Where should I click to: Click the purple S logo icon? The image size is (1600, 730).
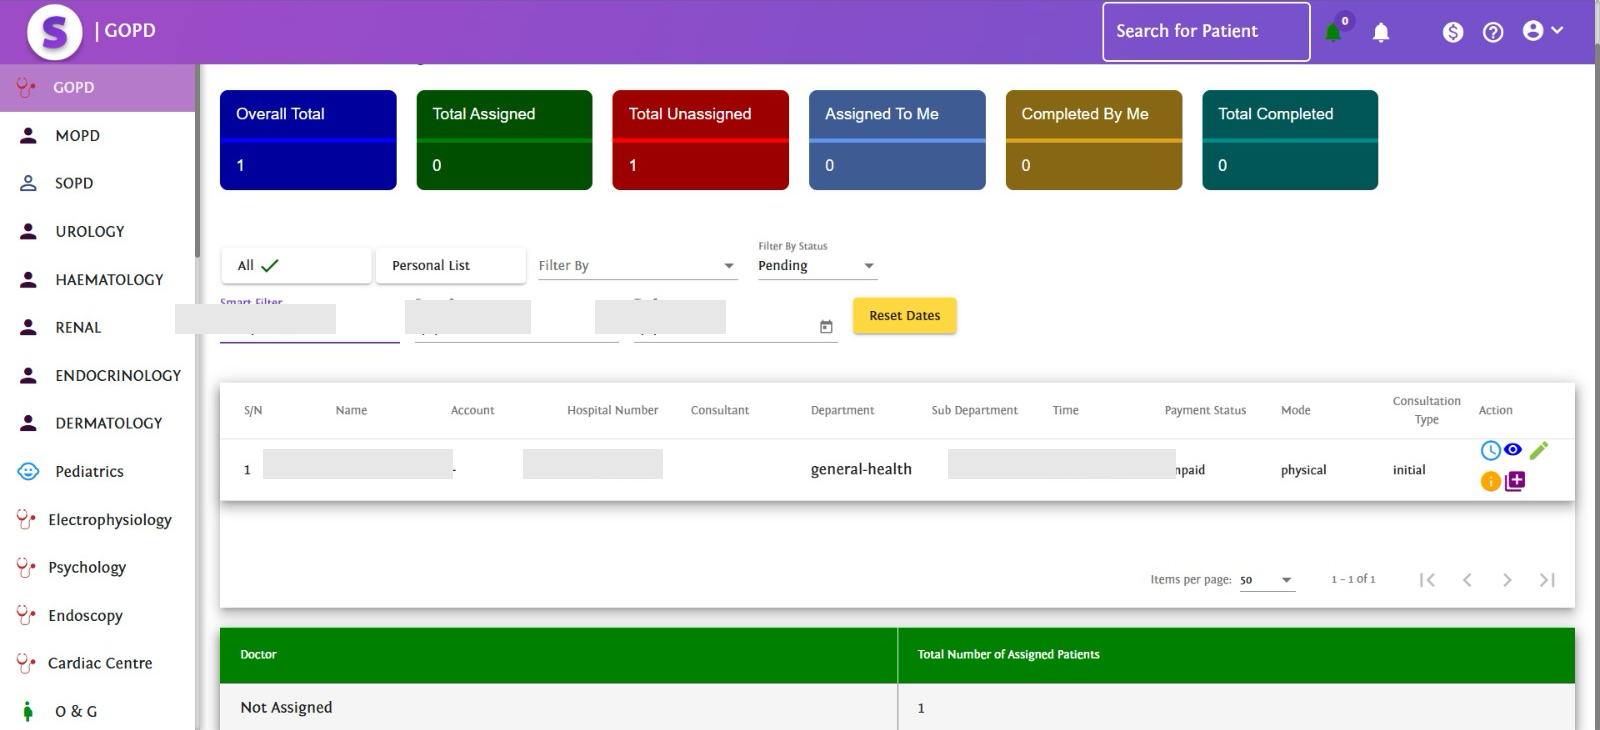point(55,32)
